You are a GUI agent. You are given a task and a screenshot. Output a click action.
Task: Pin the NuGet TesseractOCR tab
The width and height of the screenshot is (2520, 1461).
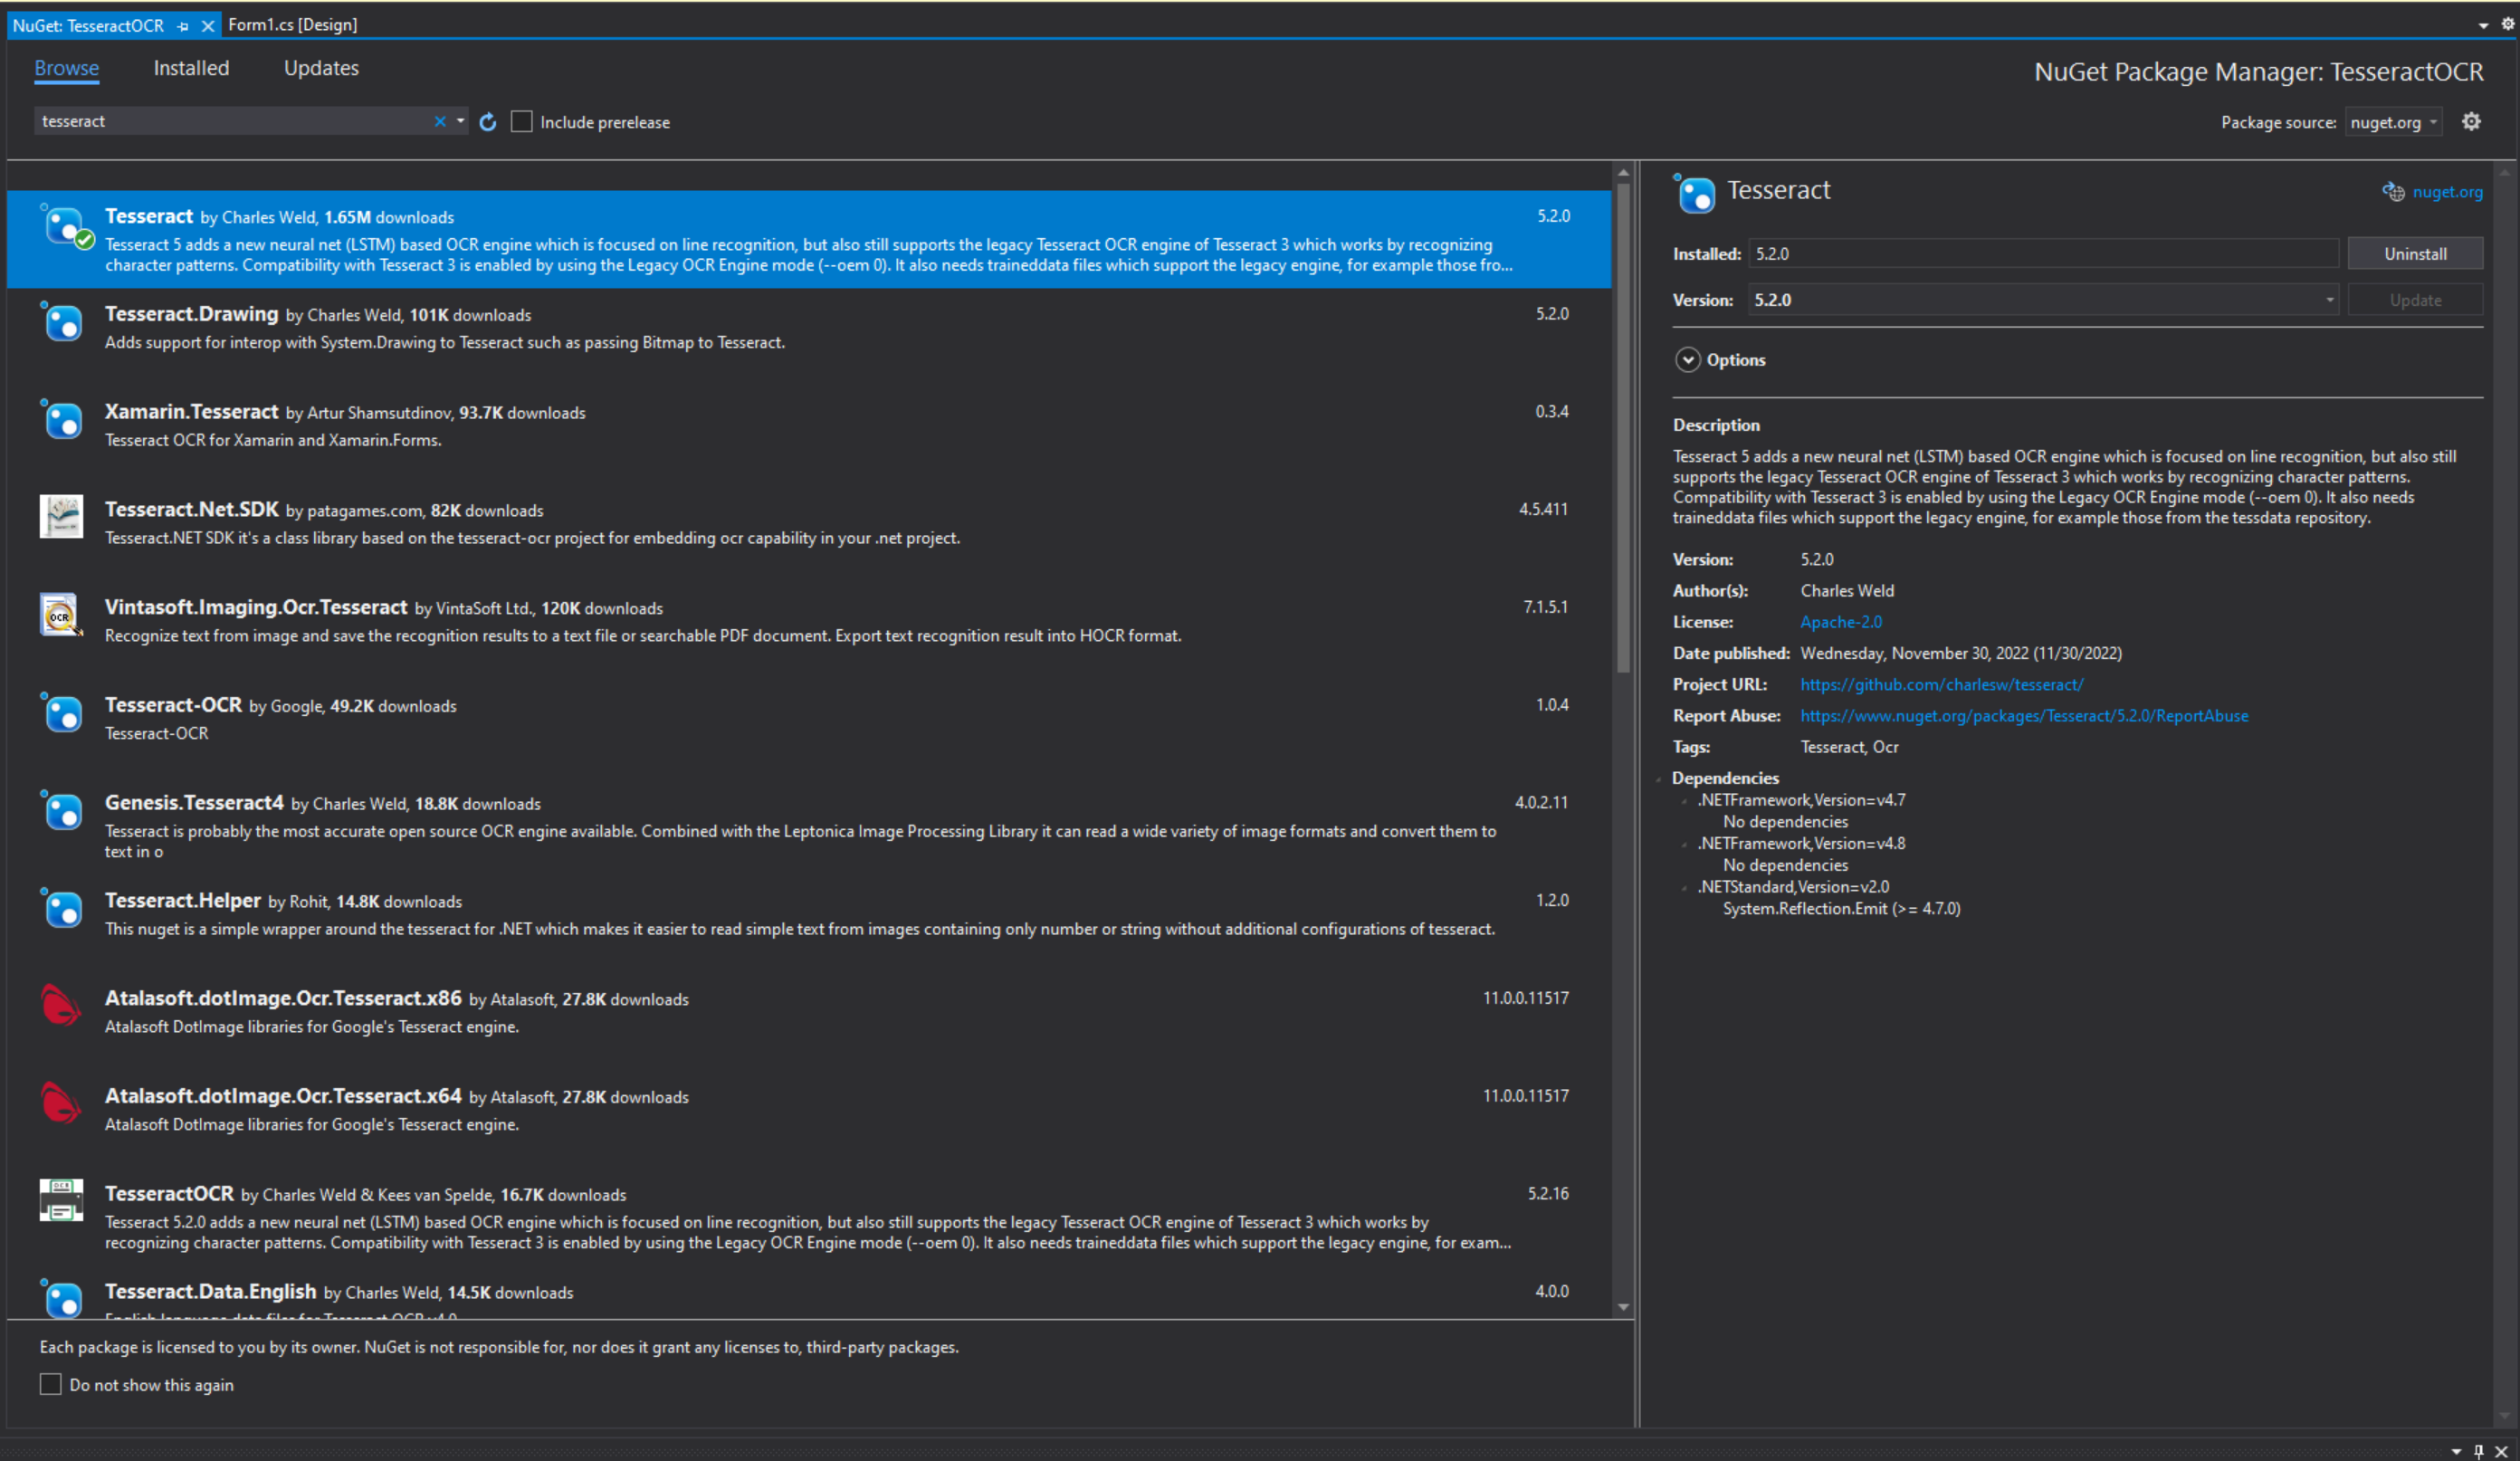(183, 26)
